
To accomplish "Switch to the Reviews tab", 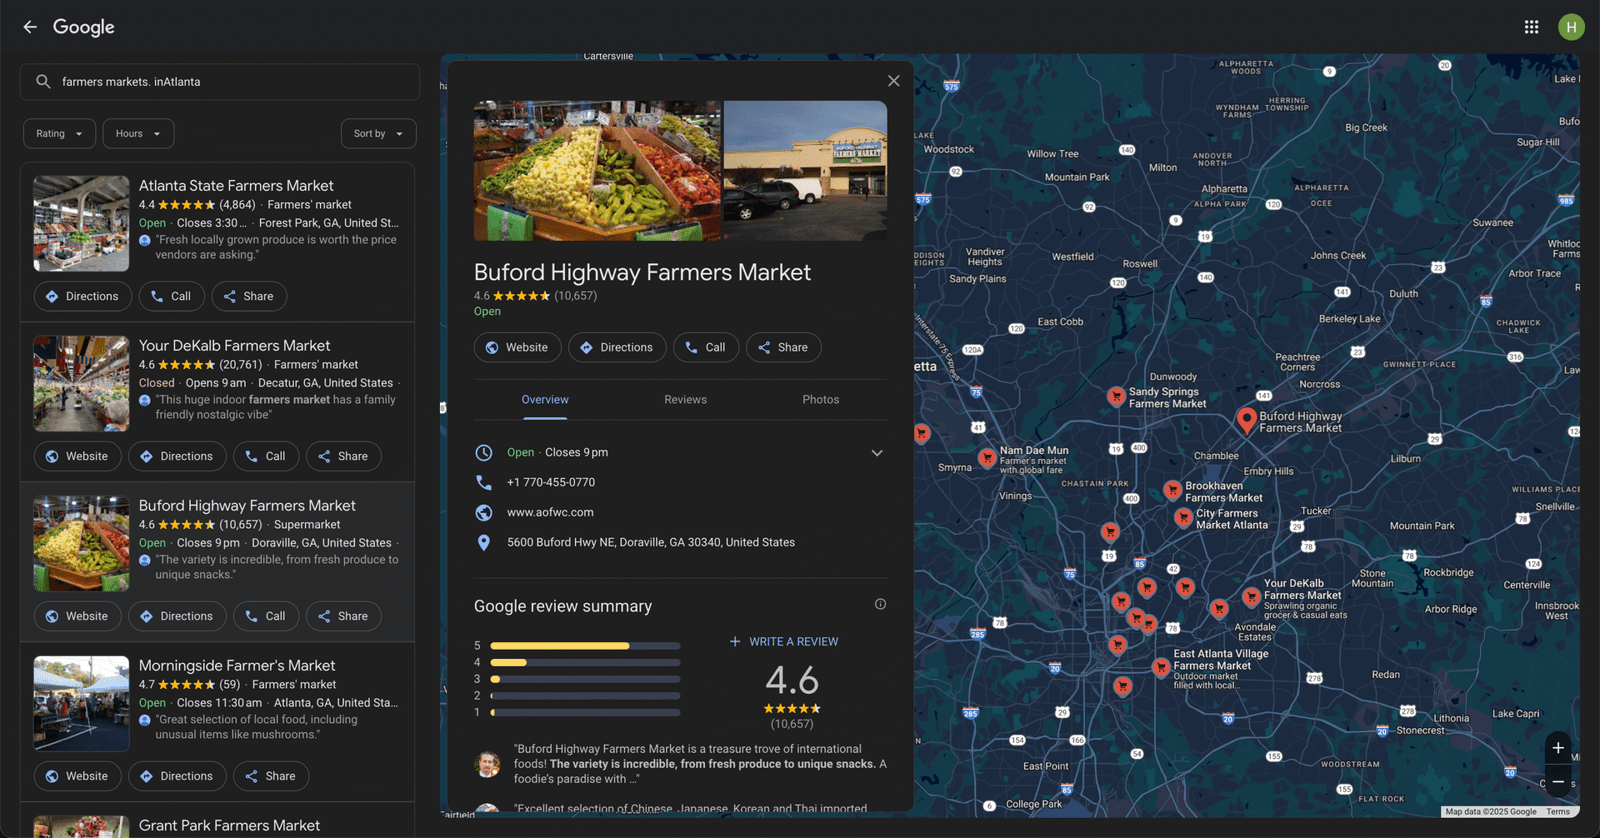I will [x=685, y=400].
